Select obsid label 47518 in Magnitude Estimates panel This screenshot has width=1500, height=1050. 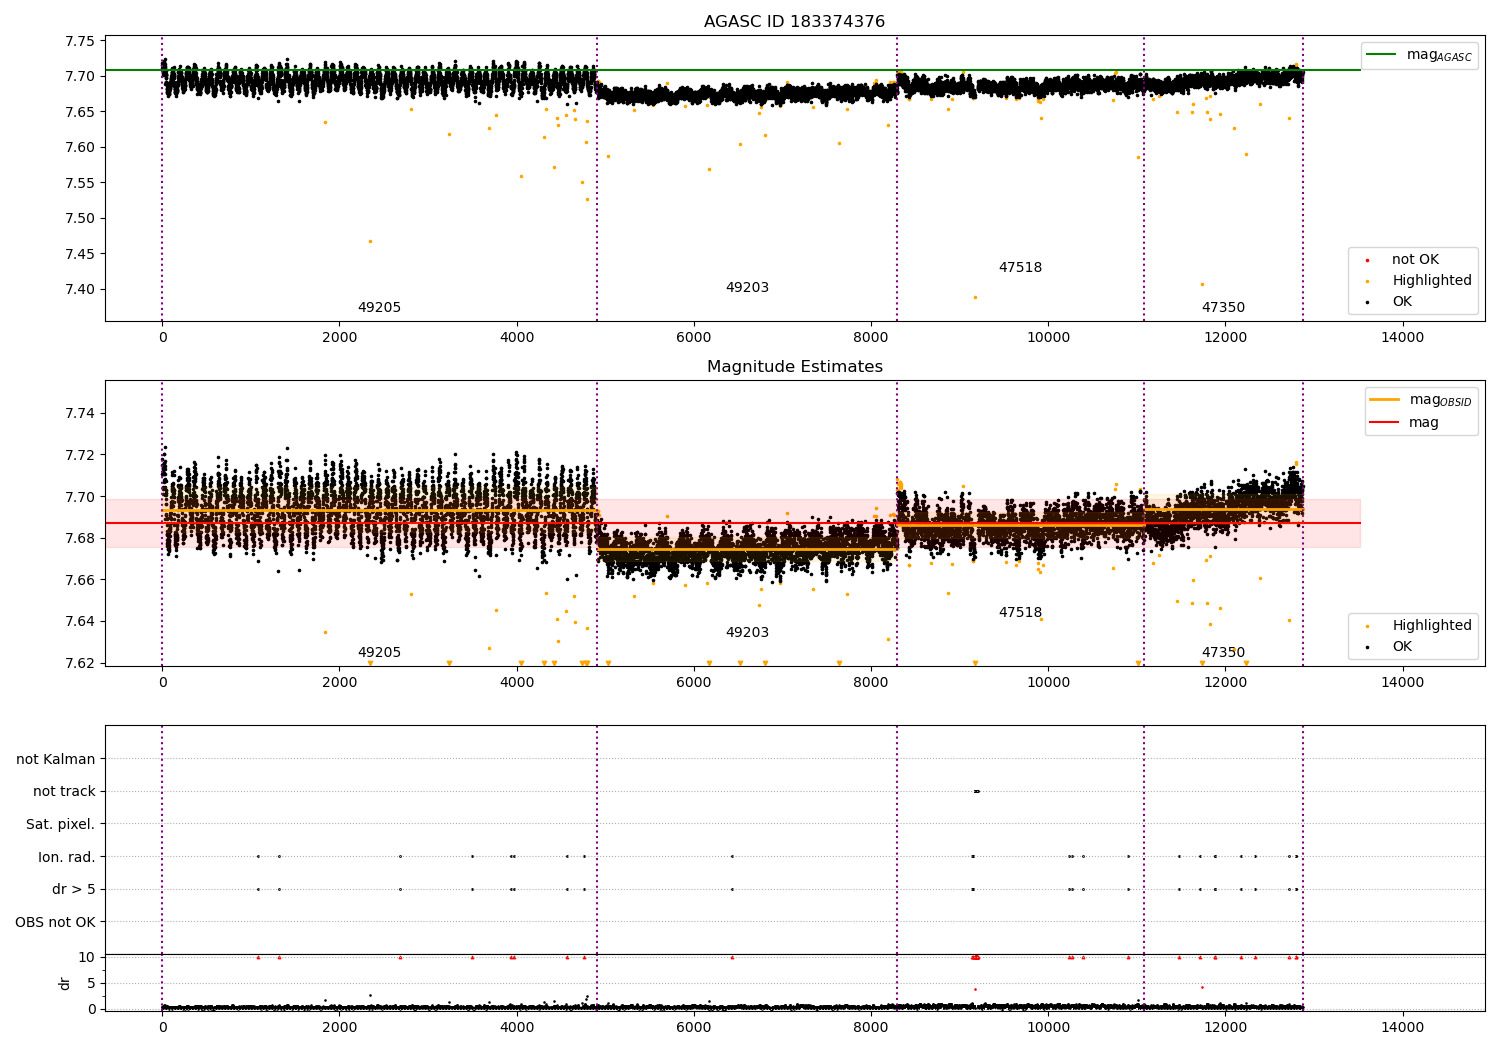point(1020,613)
